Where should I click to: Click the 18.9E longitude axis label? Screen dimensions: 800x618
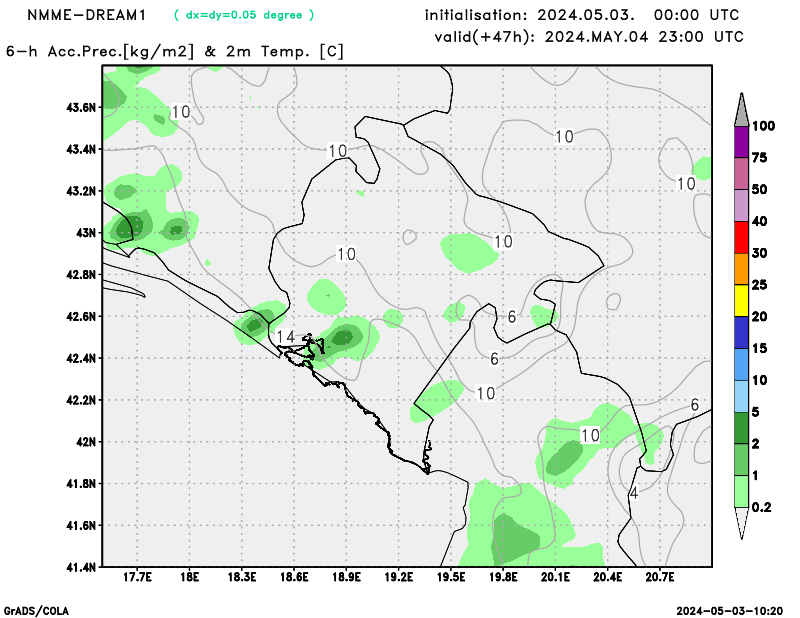click(x=346, y=577)
